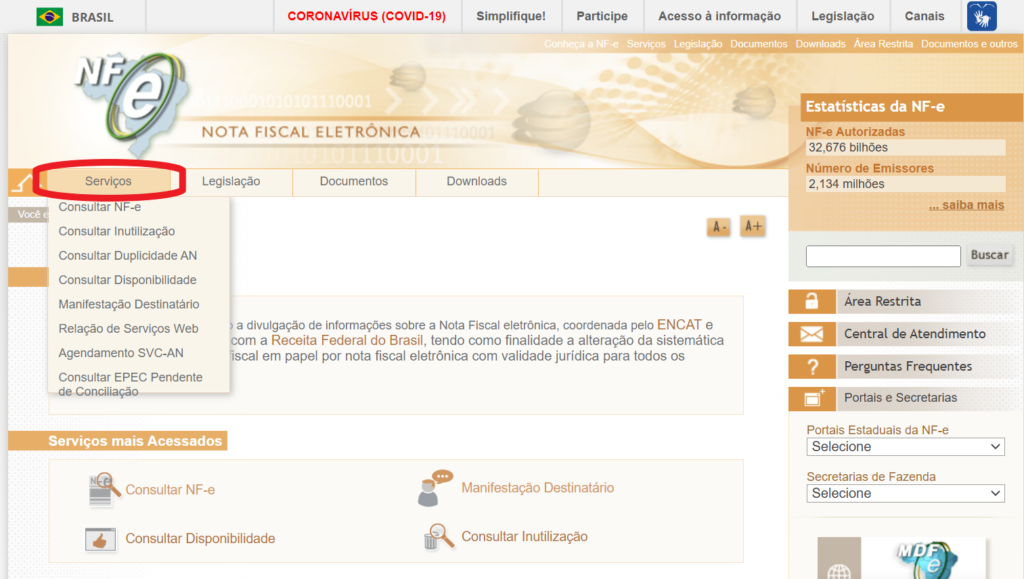Click 'Documentos e outros' header link
Viewport: 1024px width, 579px height.
(x=969, y=44)
